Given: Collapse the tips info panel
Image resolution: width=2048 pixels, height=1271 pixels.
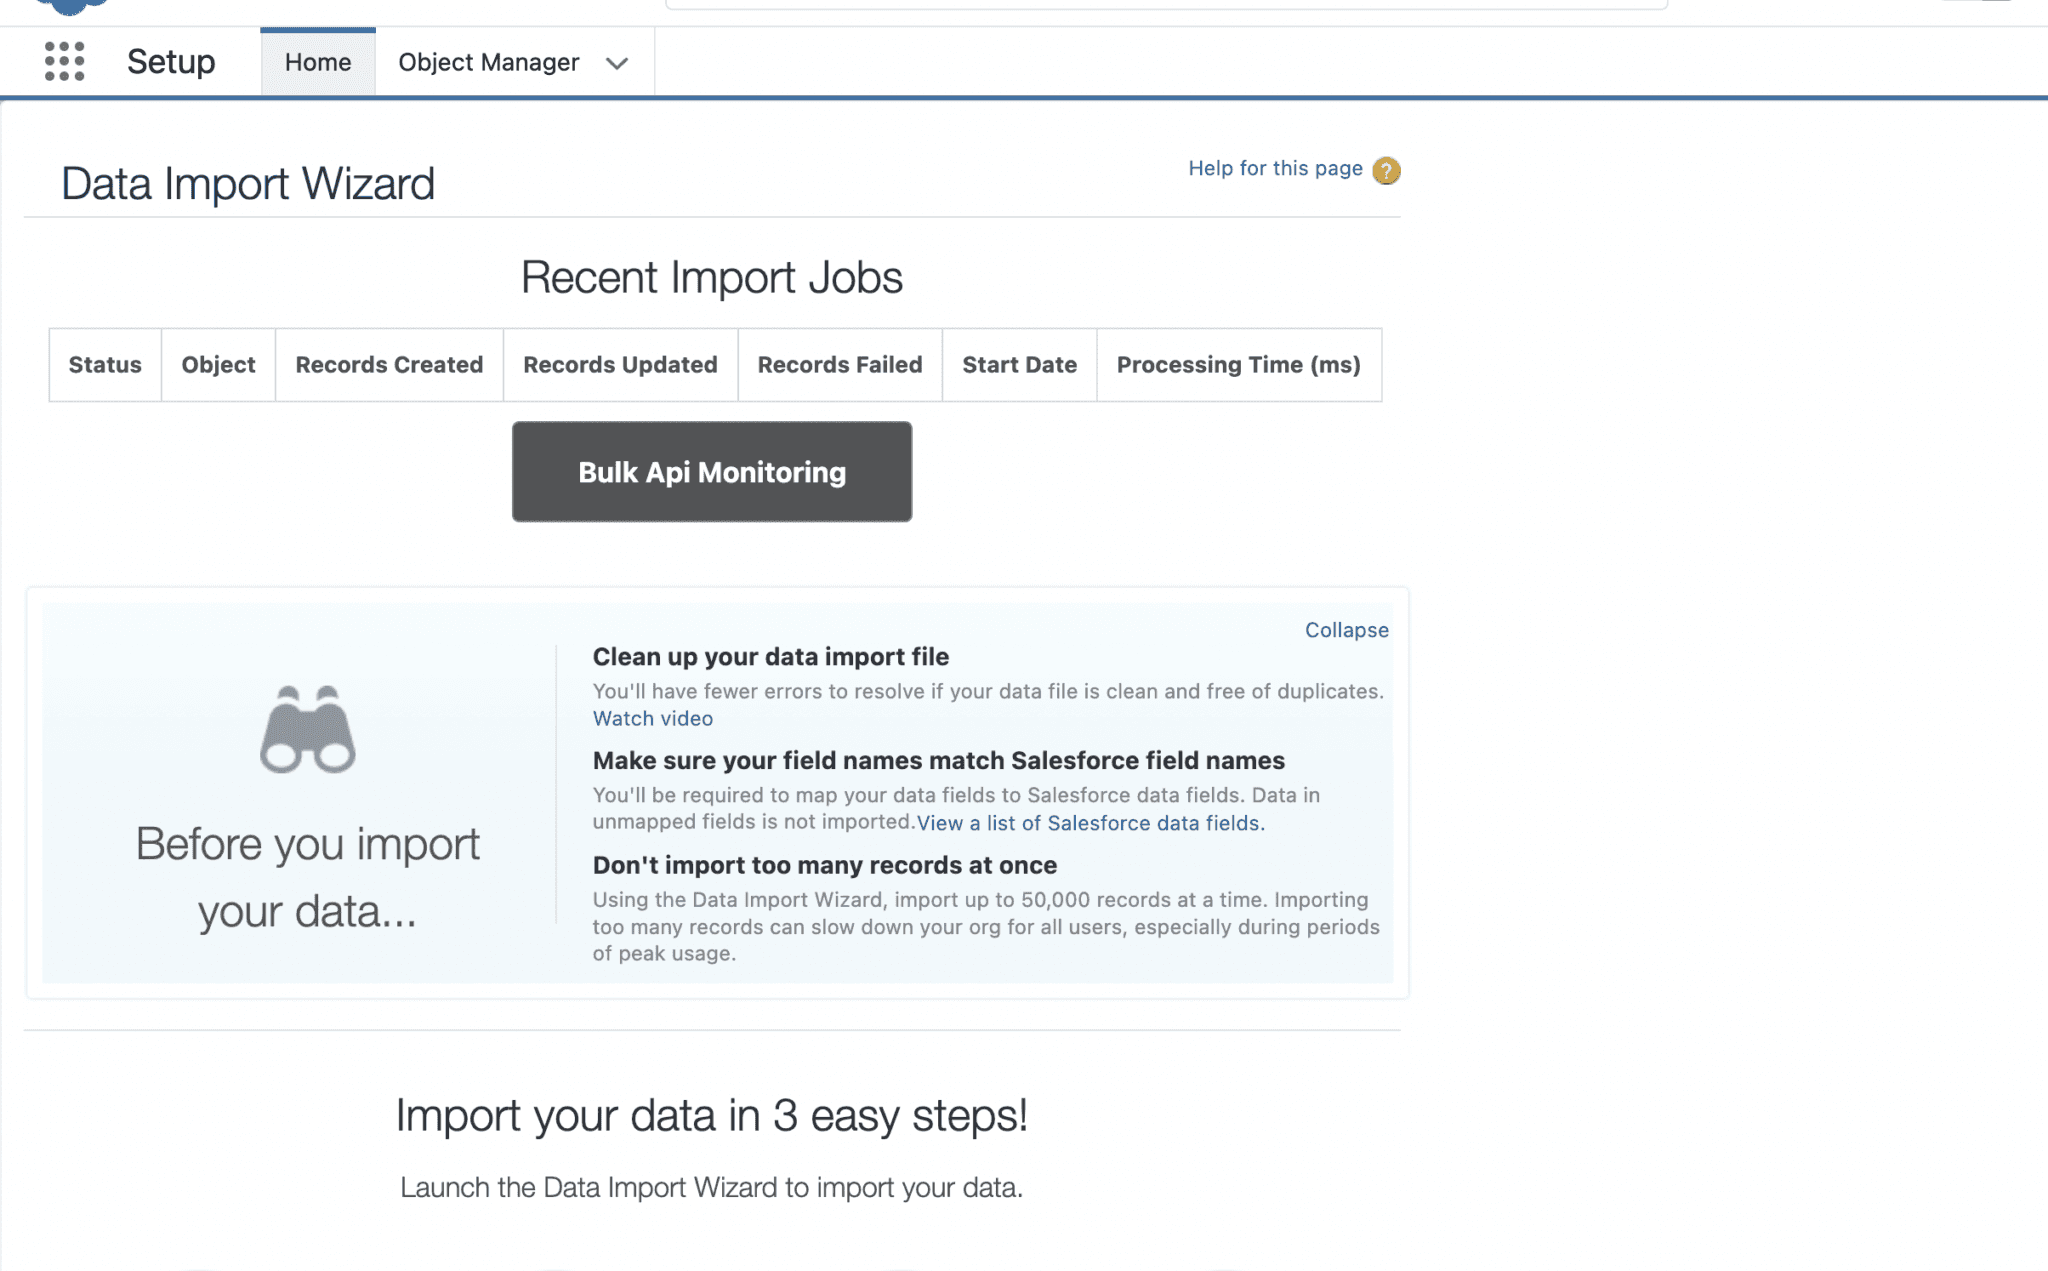Looking at the screenshot, I should (x=1345, y=630).
